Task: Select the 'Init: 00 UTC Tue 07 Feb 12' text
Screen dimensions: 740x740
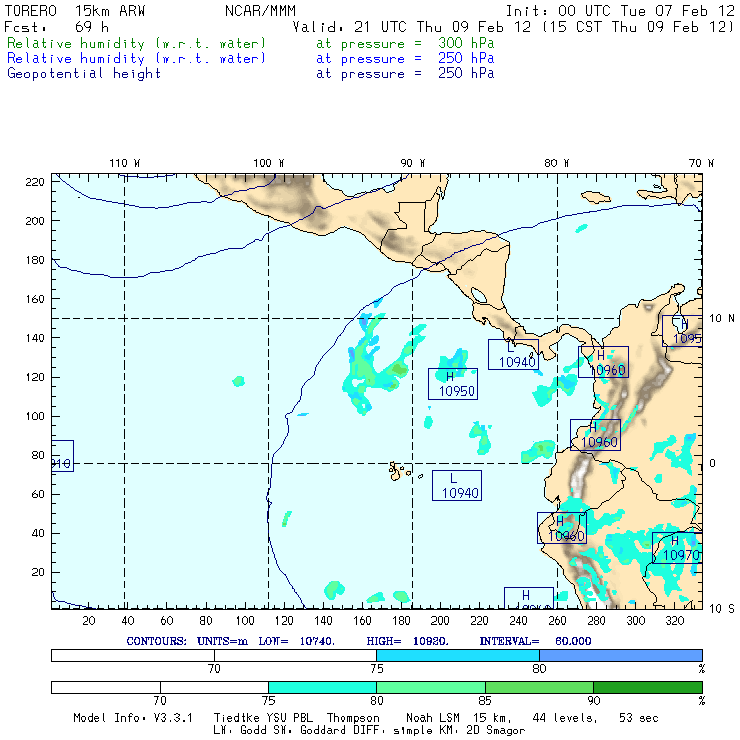Action: 620,11
